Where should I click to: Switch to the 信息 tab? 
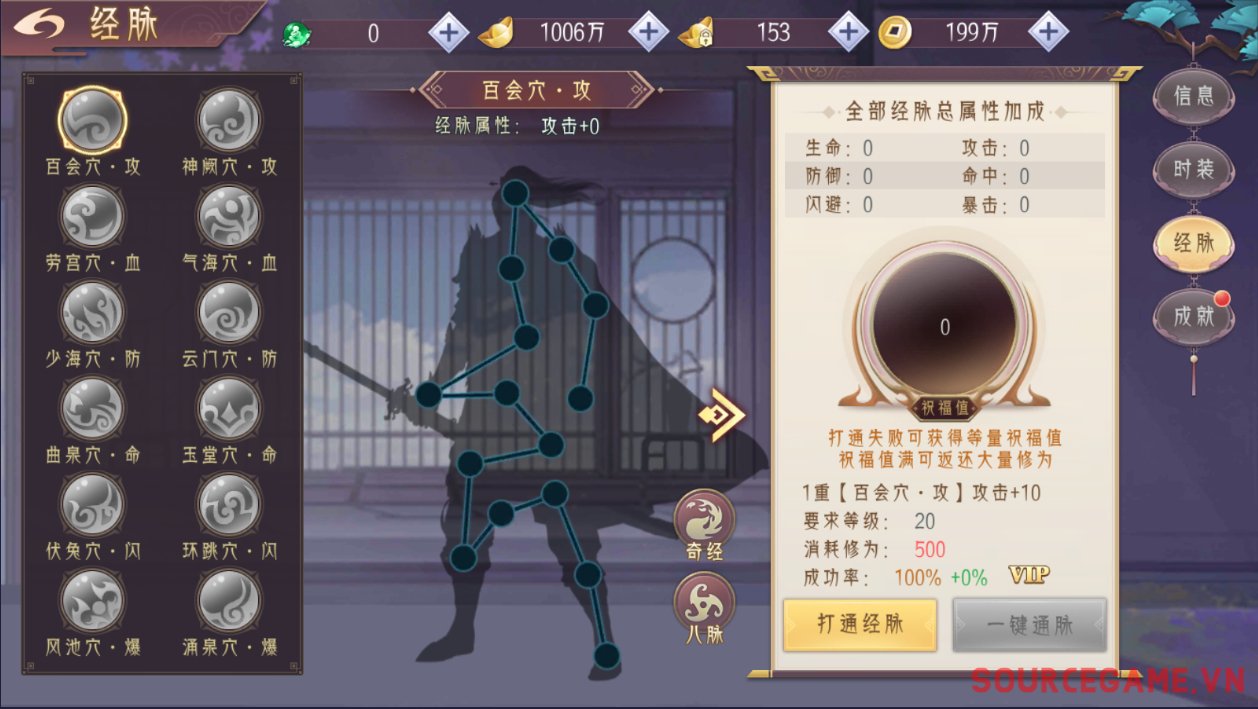click(1194, 96)
